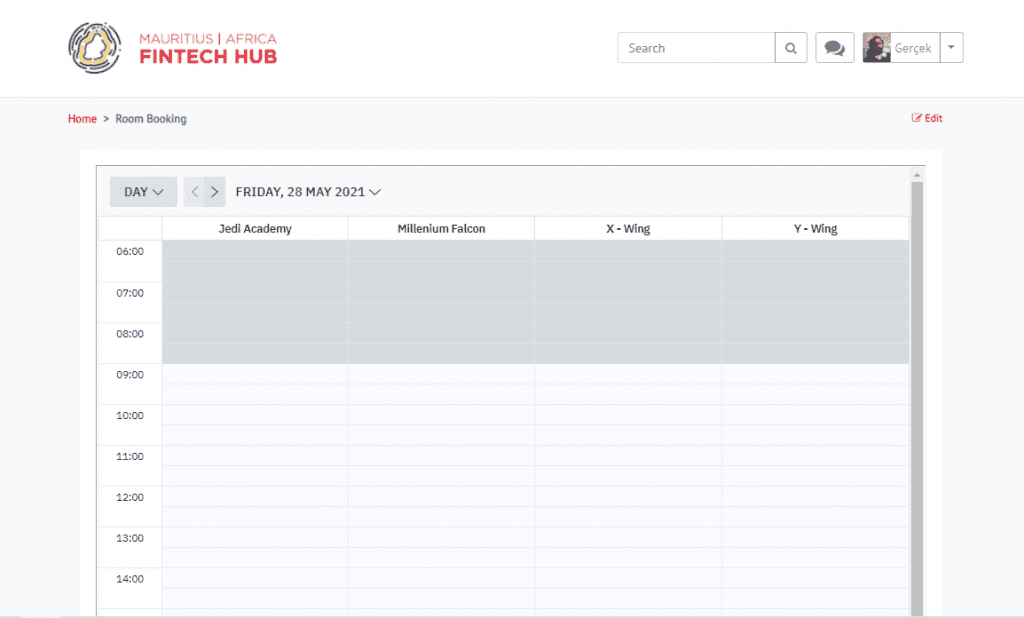Open the DAY view dropdown

click(144, 192)
